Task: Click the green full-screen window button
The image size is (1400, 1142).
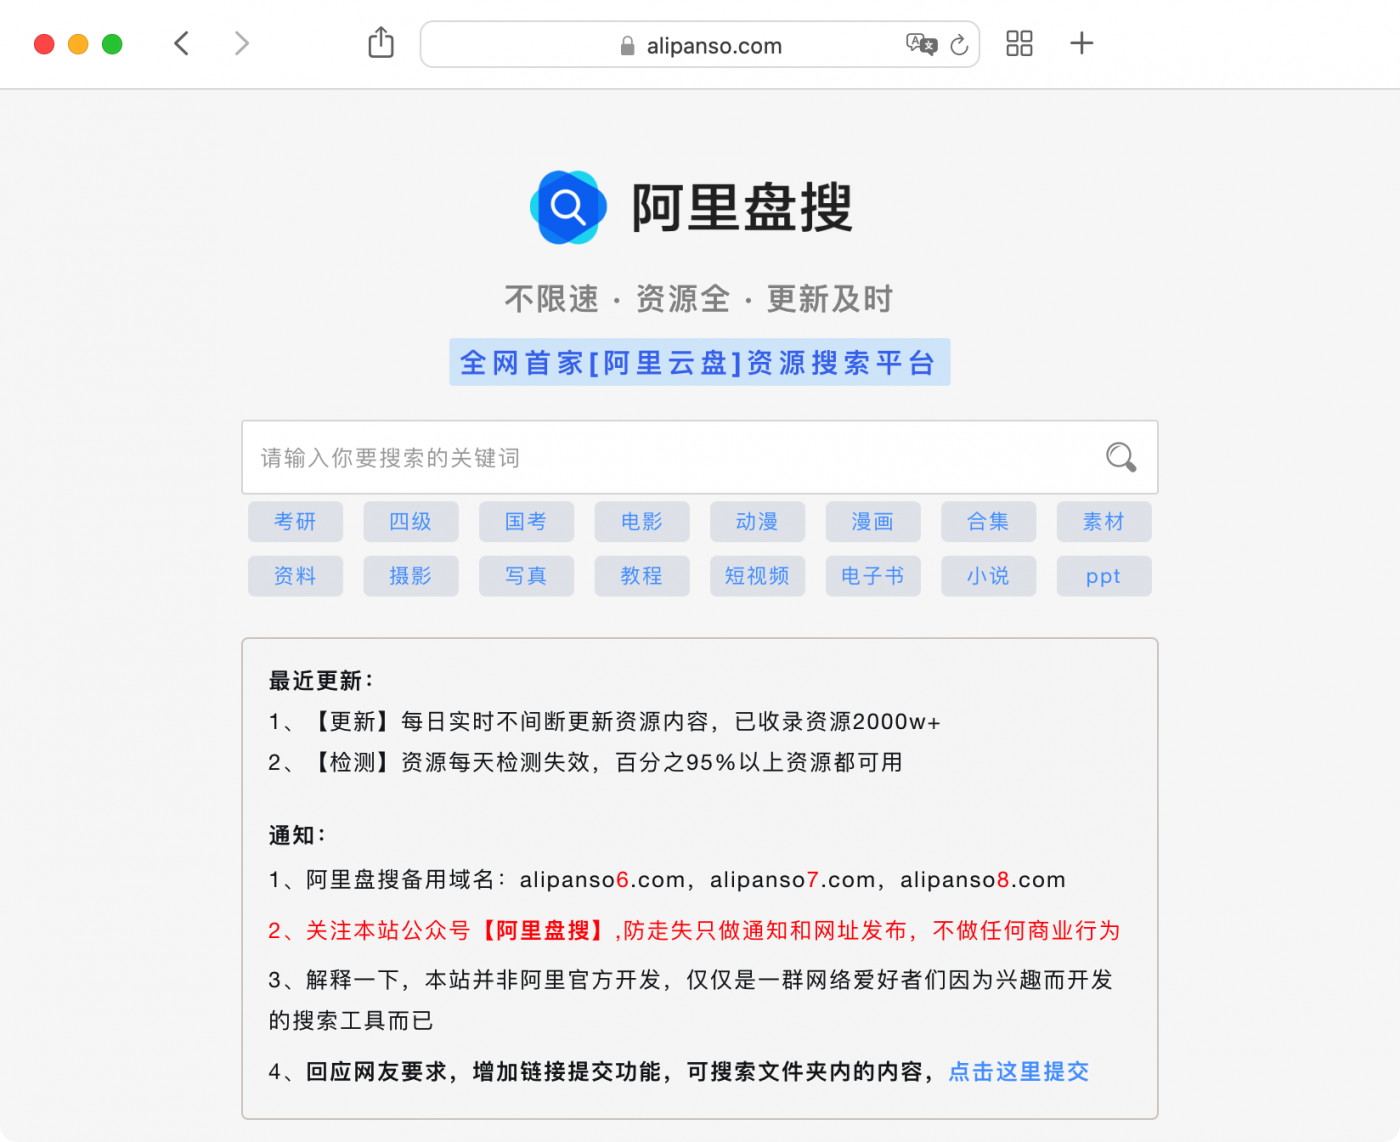Action: (x=112, y=44)
